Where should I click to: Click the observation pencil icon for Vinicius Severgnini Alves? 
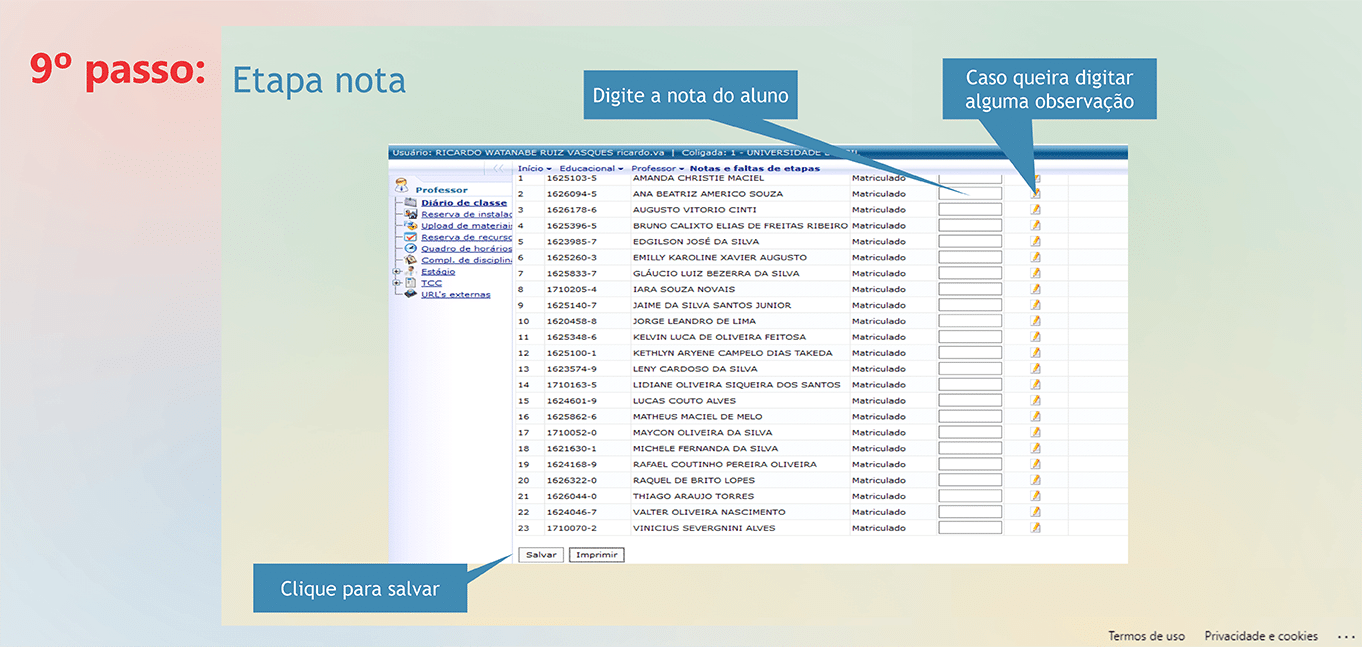click(x=1036, y=528)
